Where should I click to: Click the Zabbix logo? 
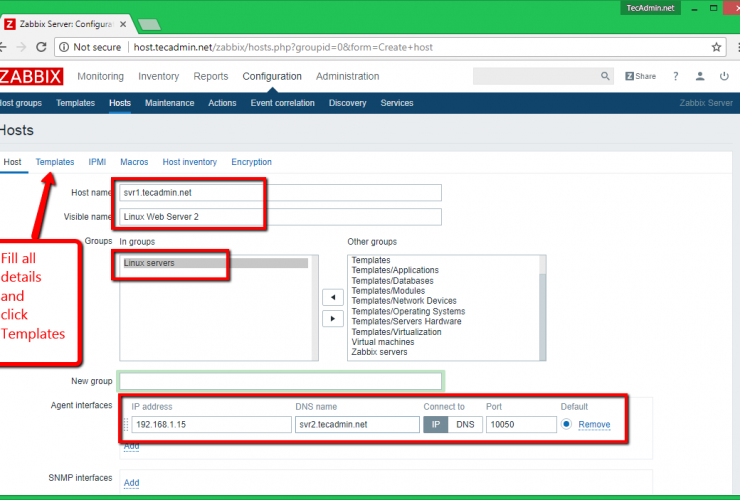click(30, 76)
